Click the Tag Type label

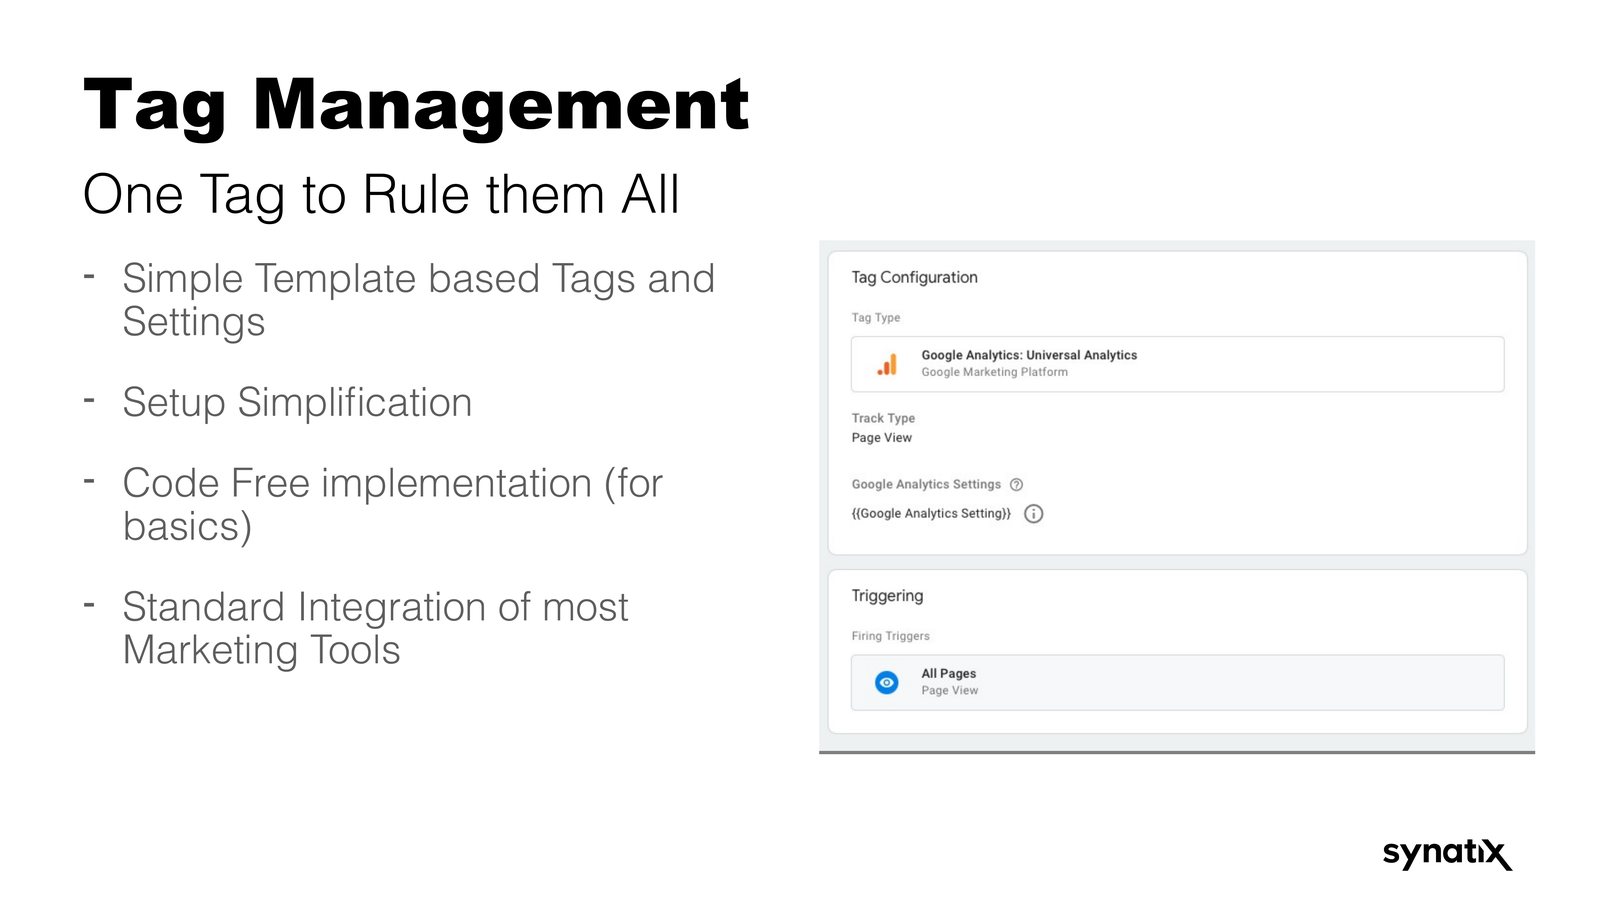point(875,318)
